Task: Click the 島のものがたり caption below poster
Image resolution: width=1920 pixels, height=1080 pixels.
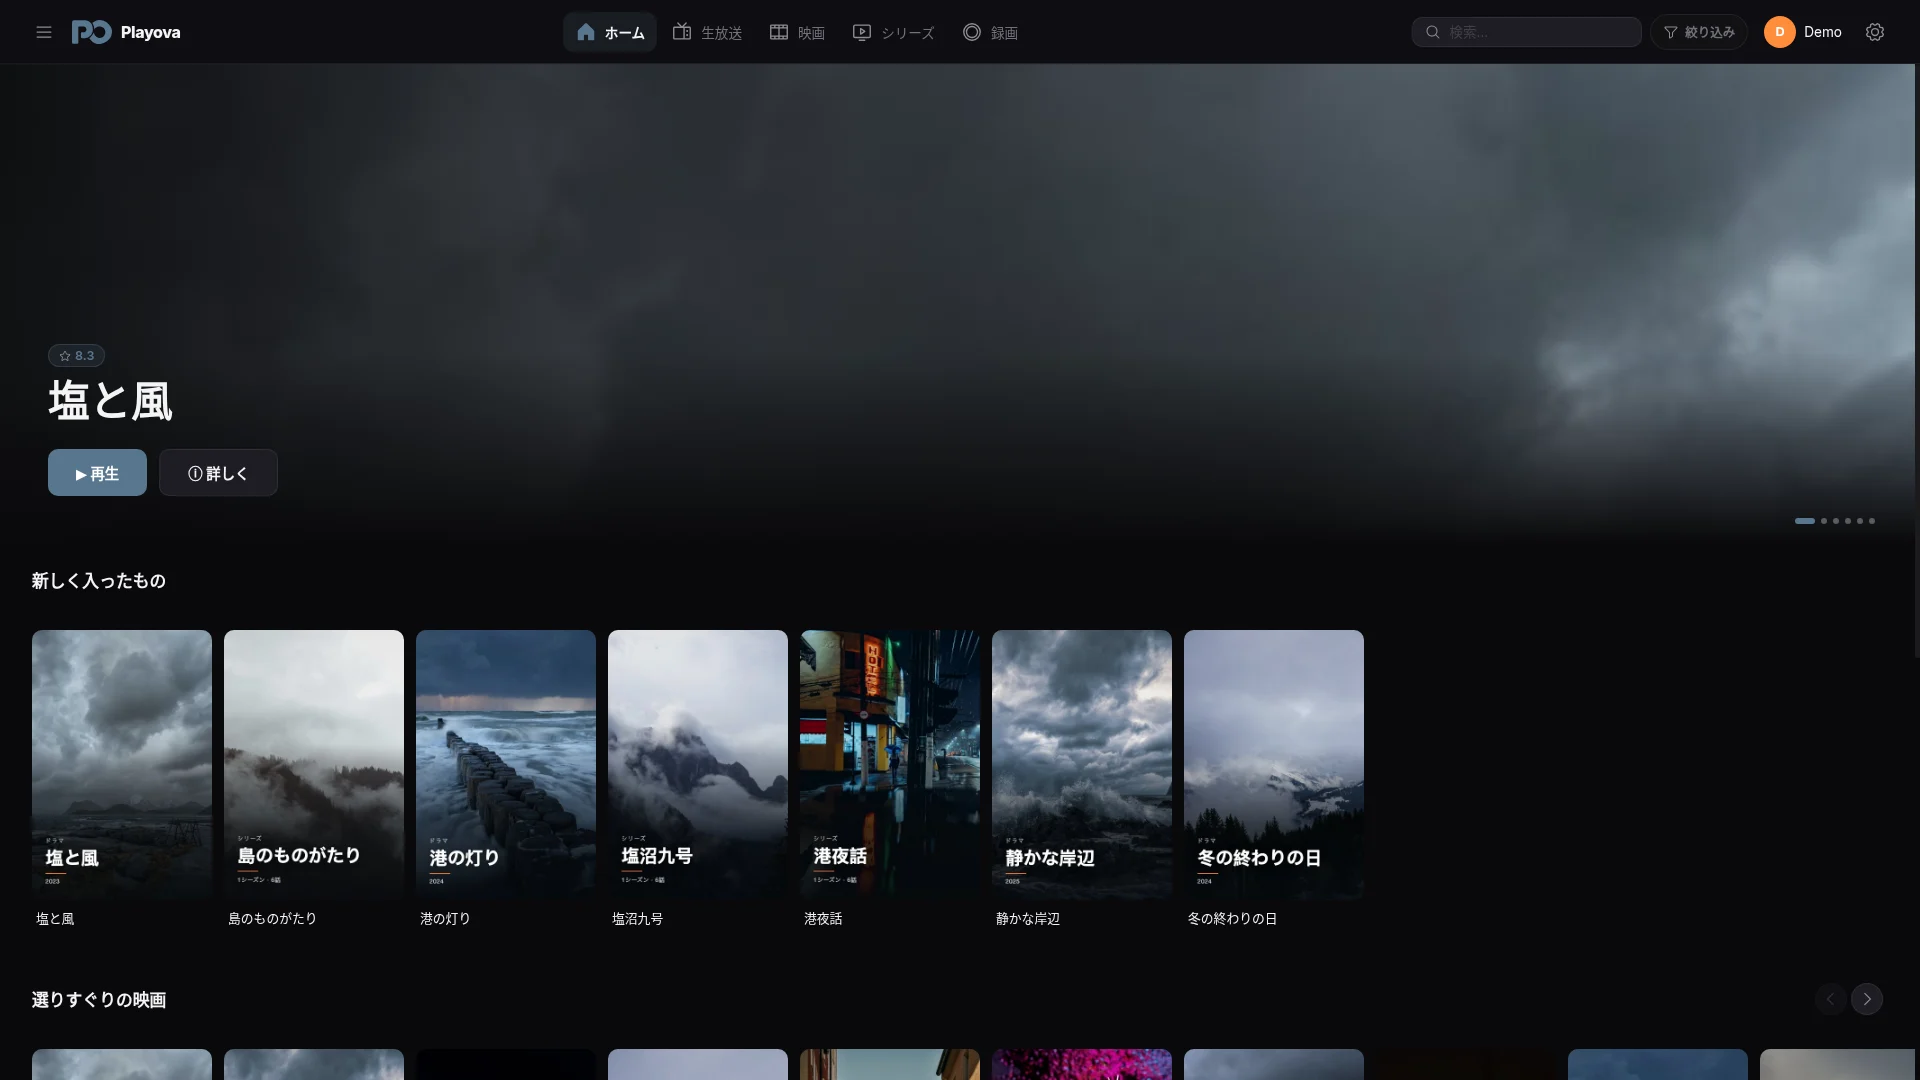Action: pos(272,919)
